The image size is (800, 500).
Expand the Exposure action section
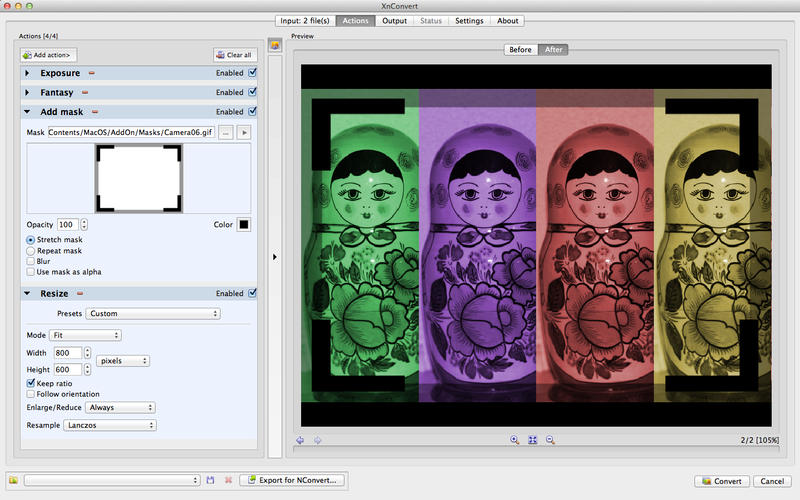click(28, 73)
